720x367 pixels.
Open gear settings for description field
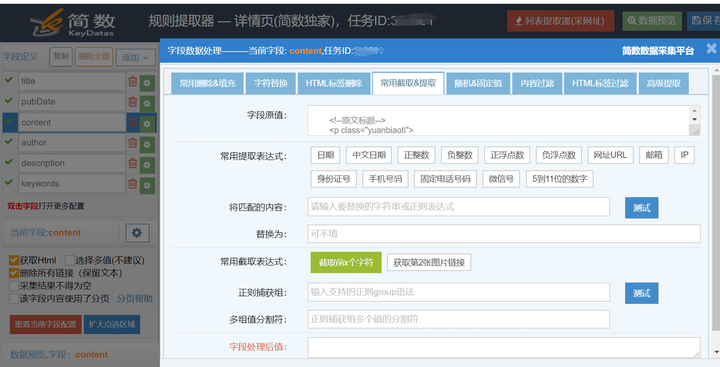click(147, 164)
